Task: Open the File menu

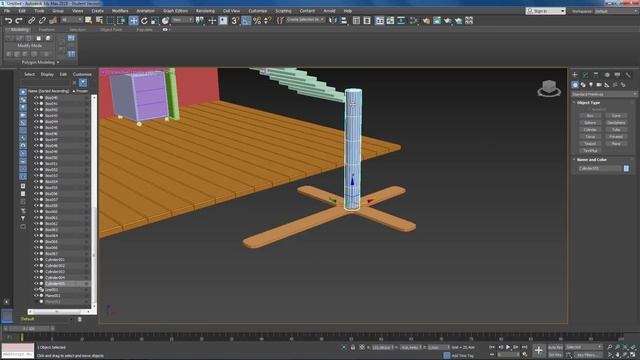Action: (x=7, y=11)
